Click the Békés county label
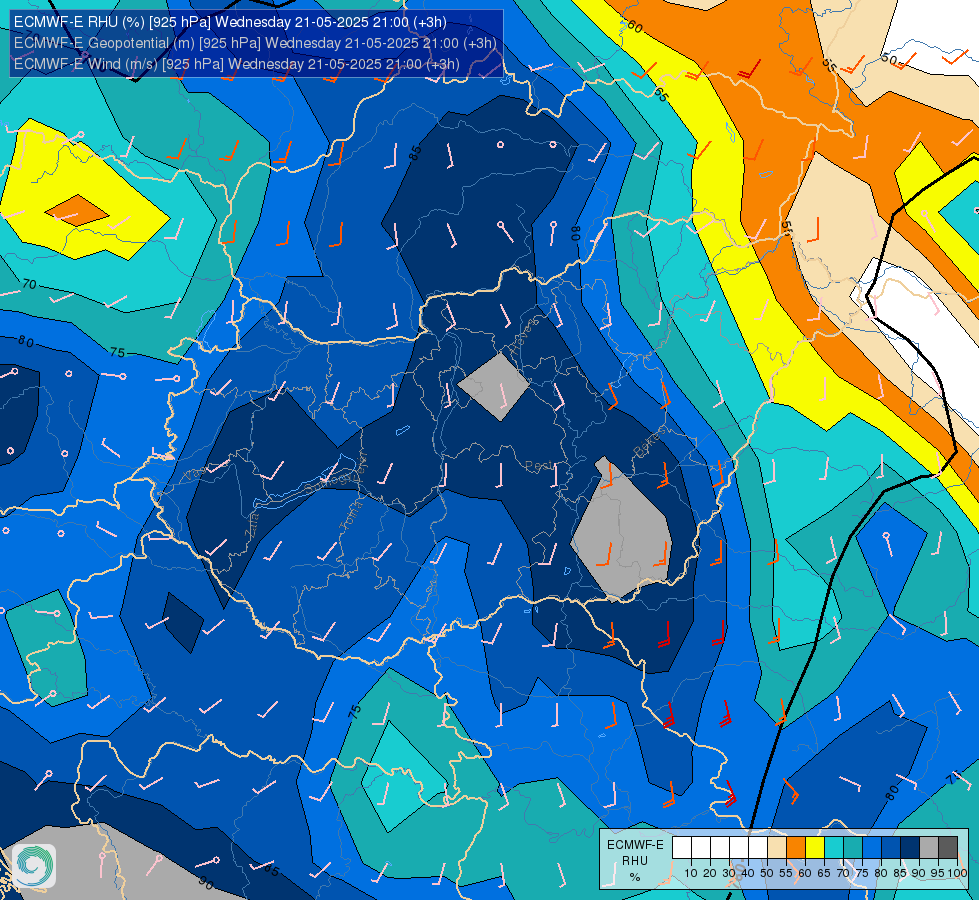 pos(650,444)
